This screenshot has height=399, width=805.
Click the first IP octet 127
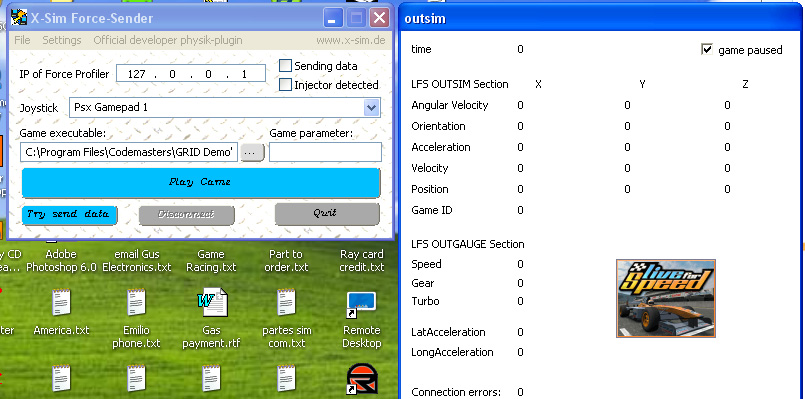click(136, 74)
